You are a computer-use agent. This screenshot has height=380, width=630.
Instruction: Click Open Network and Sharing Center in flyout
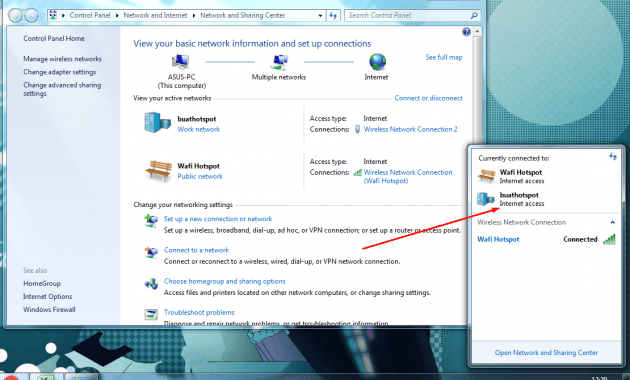(x=546, y=353)
